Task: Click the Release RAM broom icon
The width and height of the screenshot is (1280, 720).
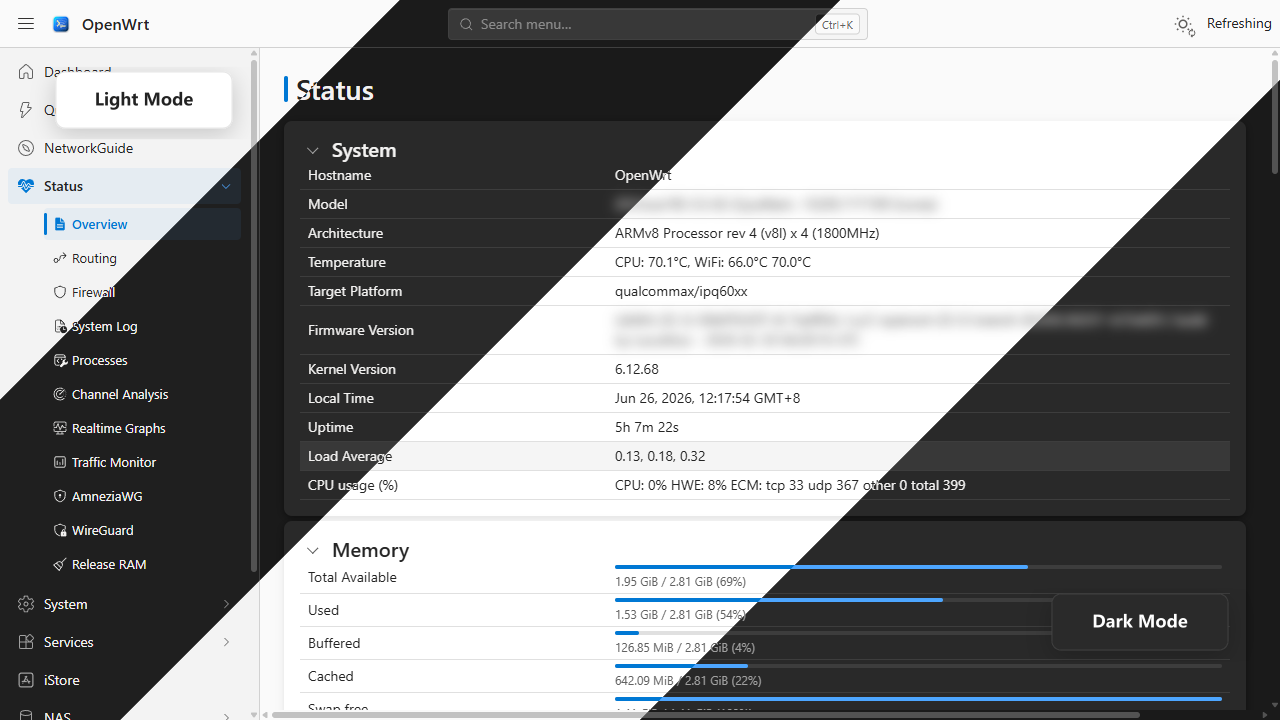Action: click(60, 564)
